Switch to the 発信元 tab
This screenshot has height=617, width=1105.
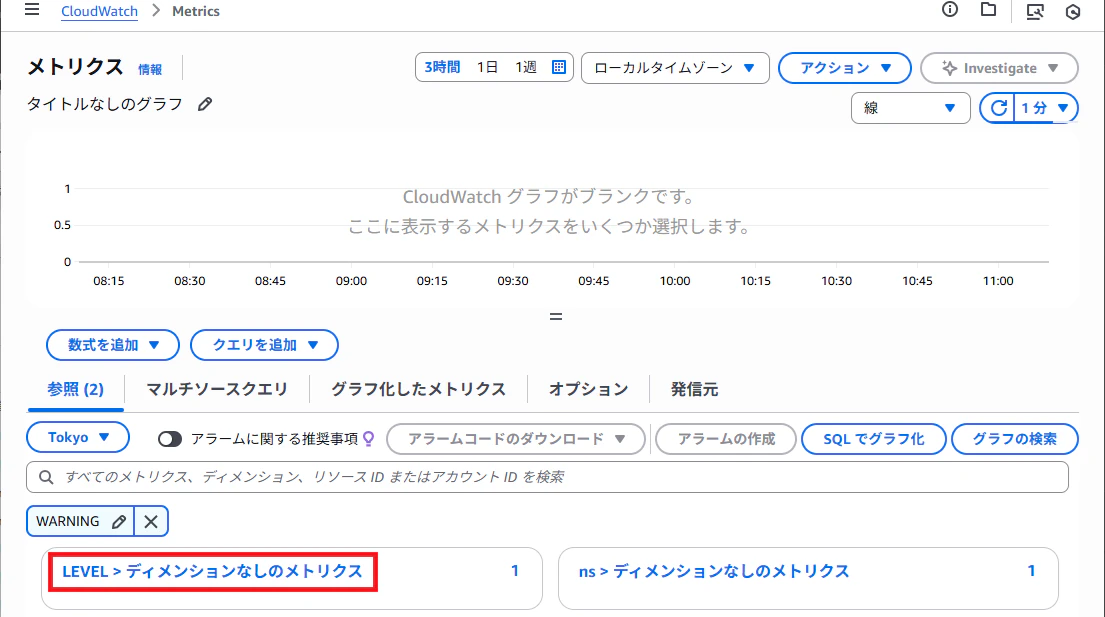tap(694, 389)
